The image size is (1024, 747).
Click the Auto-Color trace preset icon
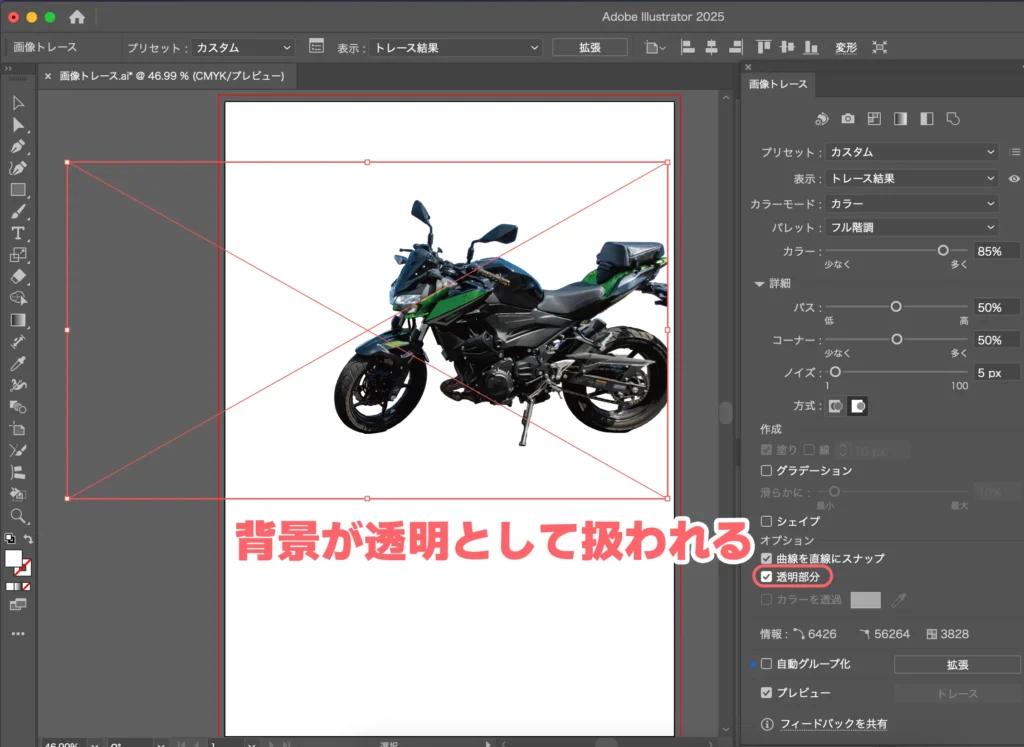(x=822, y=119)
